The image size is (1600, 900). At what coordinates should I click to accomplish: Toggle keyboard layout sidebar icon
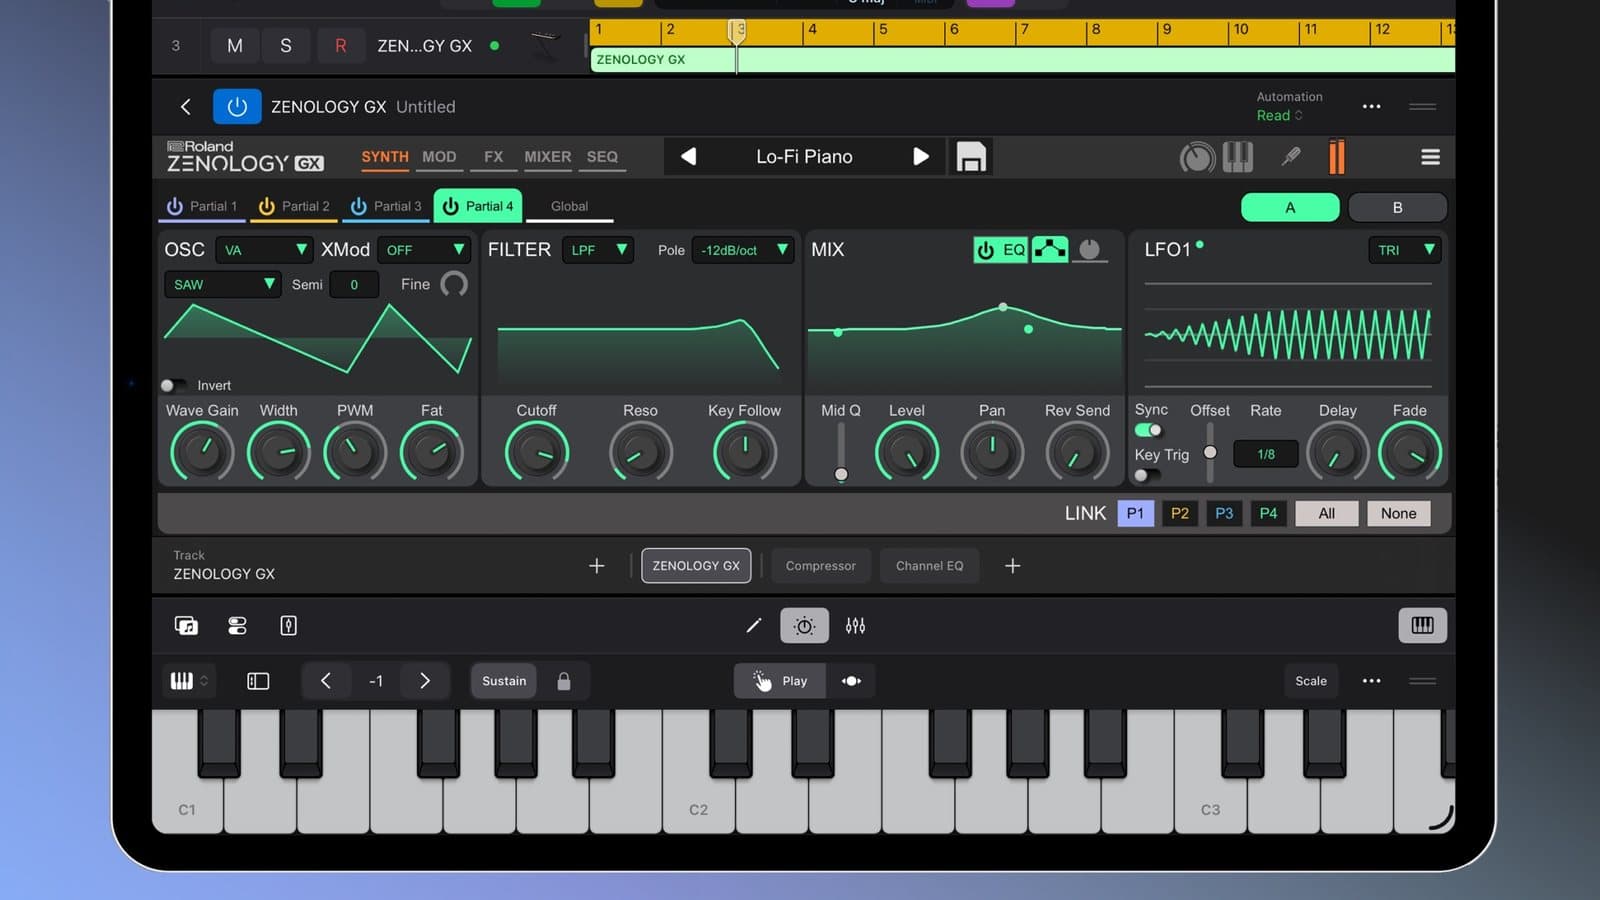(258, 681)
